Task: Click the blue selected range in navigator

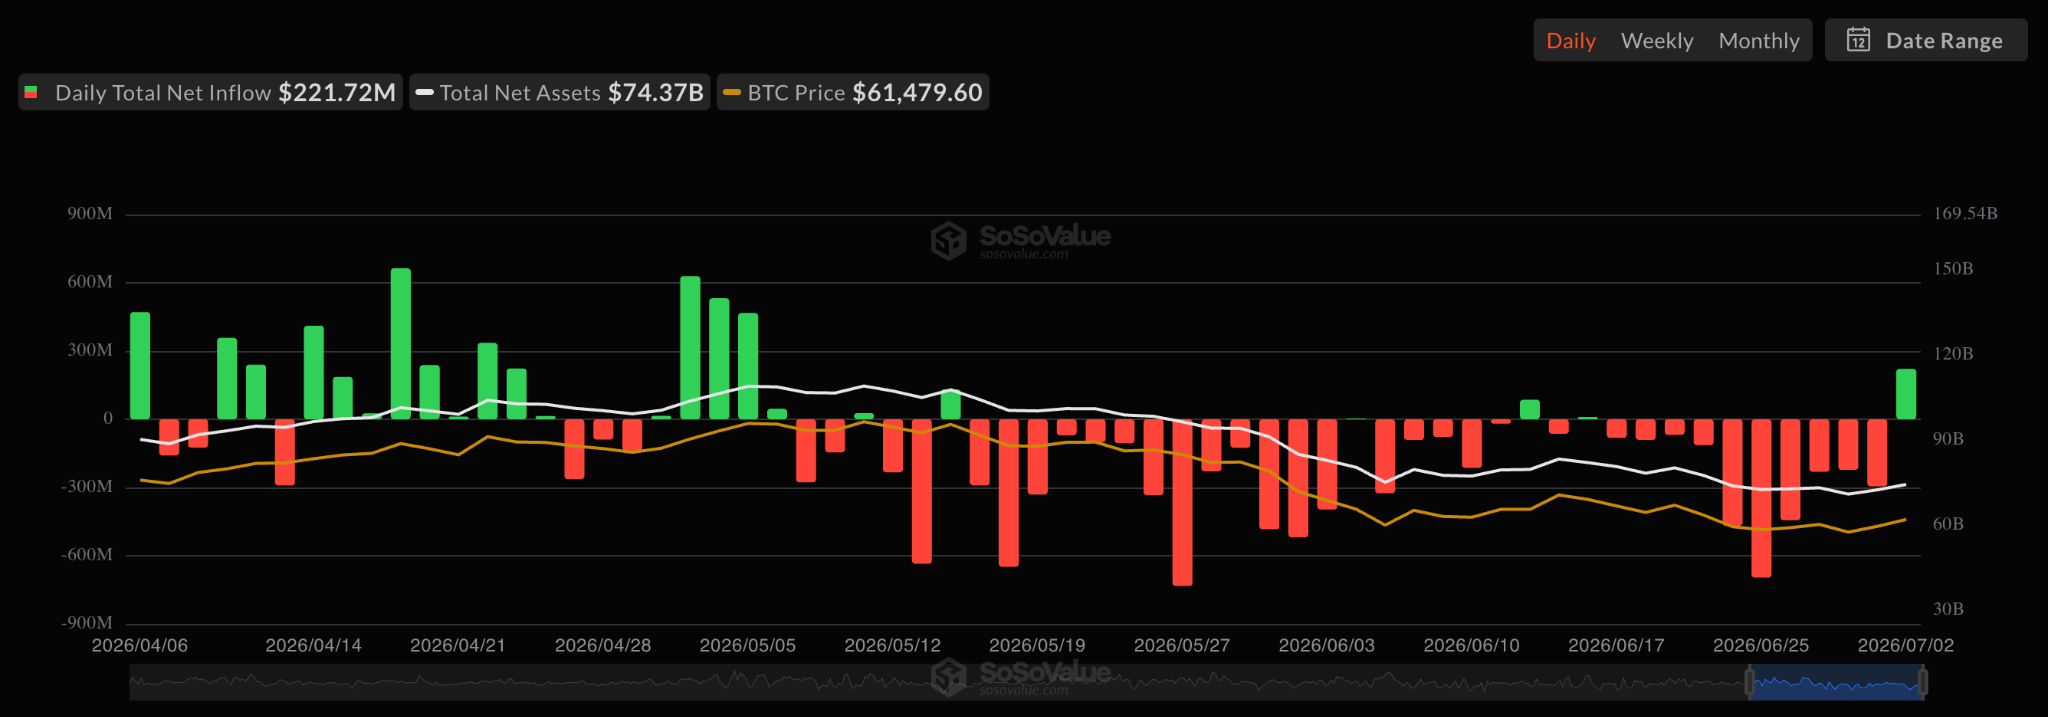Action: pyautogui.click(x=1836, y=684)
